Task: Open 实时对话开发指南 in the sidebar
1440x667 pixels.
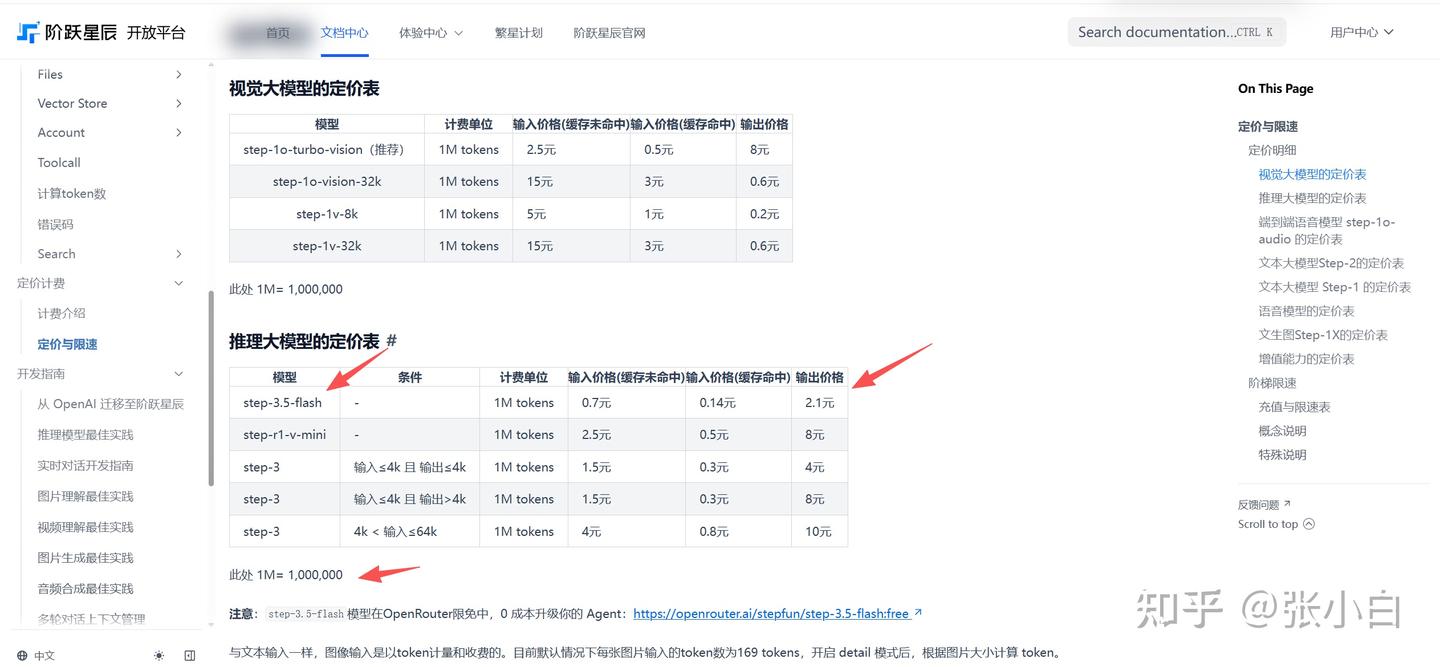Action: (85, 466)
